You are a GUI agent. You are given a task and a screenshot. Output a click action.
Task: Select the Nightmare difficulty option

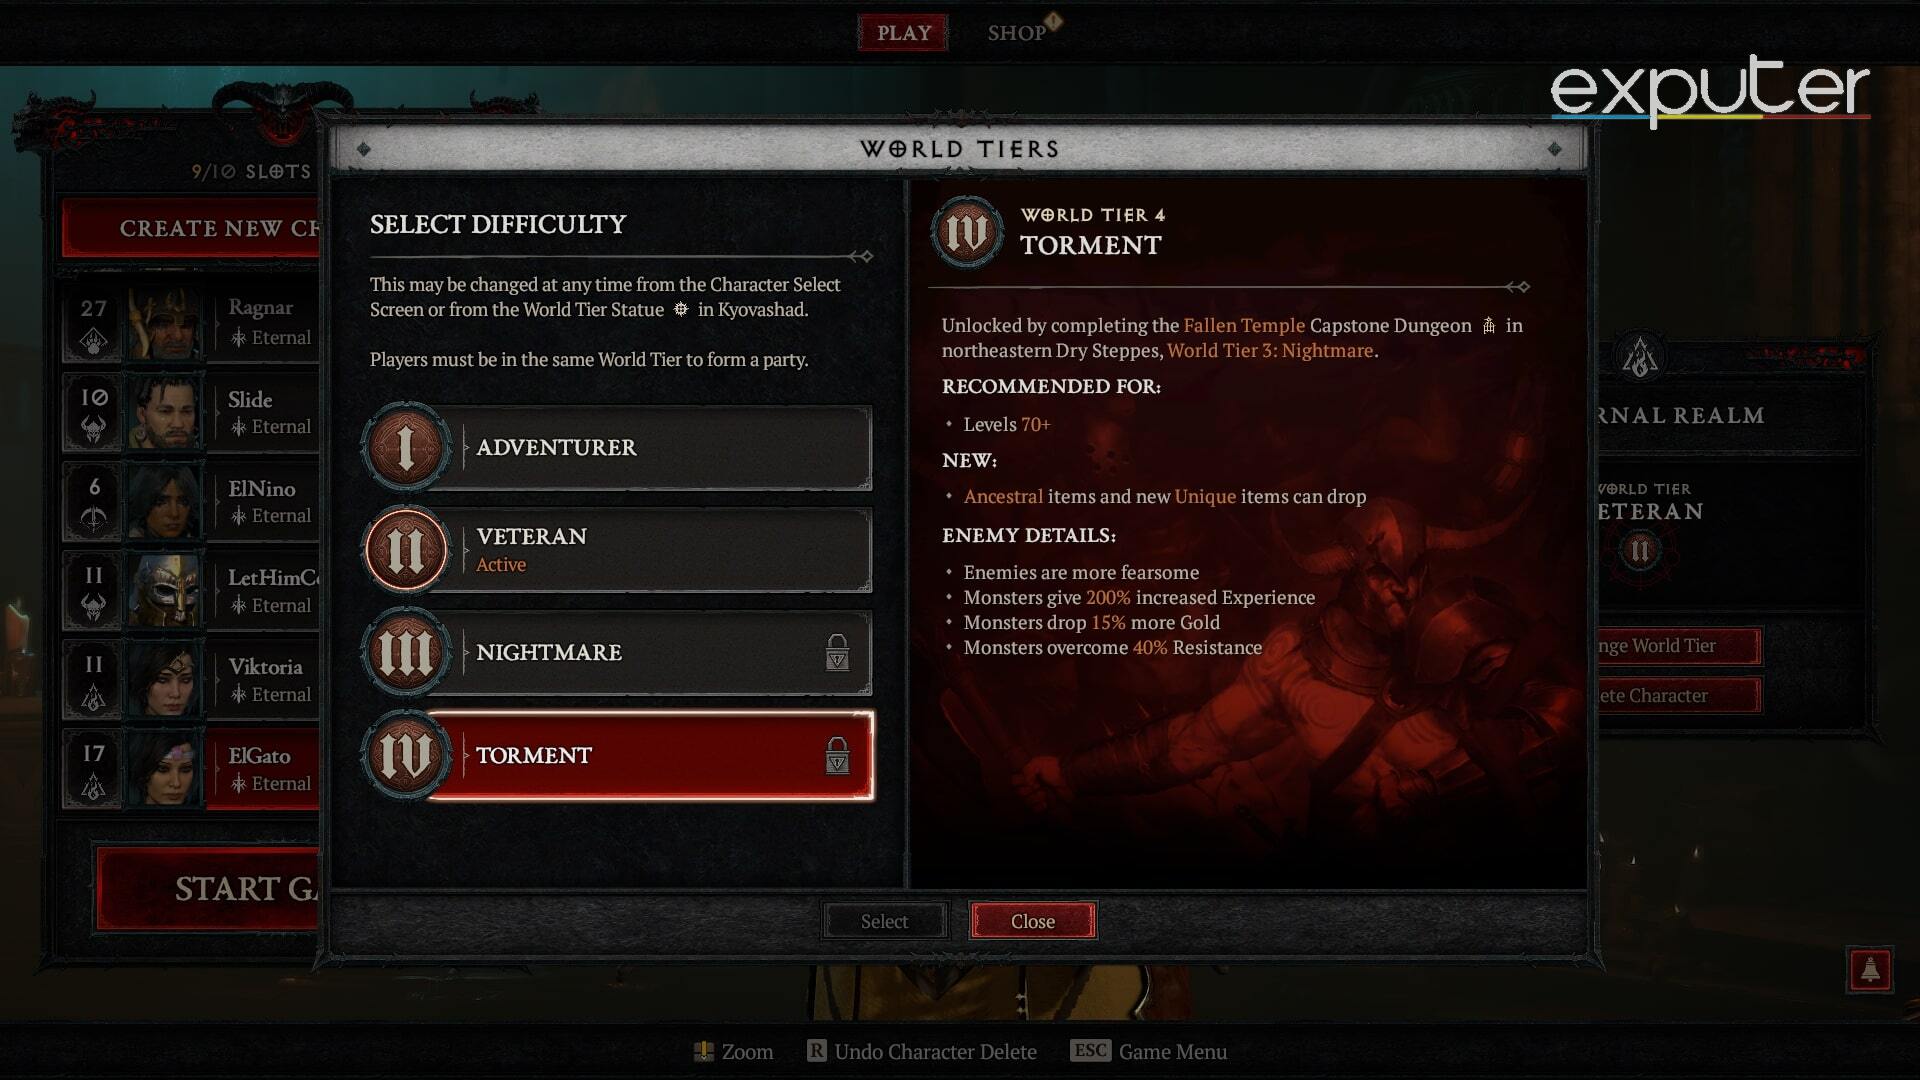pos(616,651)
